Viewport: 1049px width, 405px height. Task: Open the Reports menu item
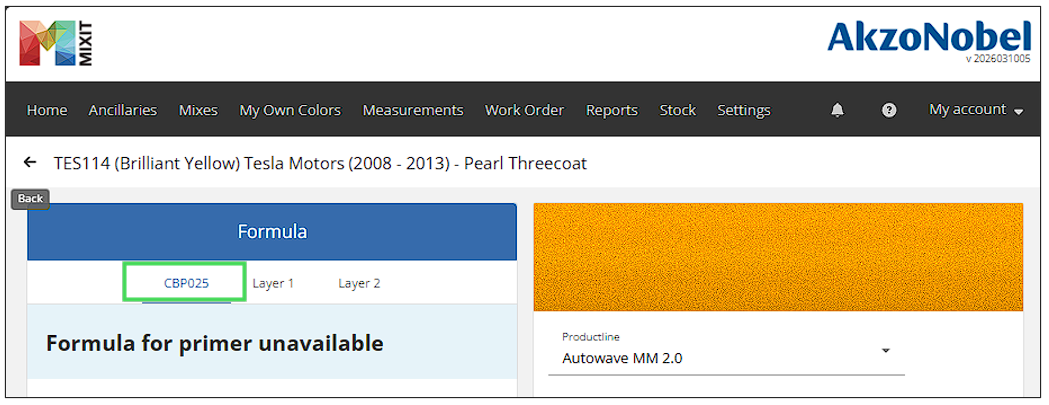tap(611, 110)
